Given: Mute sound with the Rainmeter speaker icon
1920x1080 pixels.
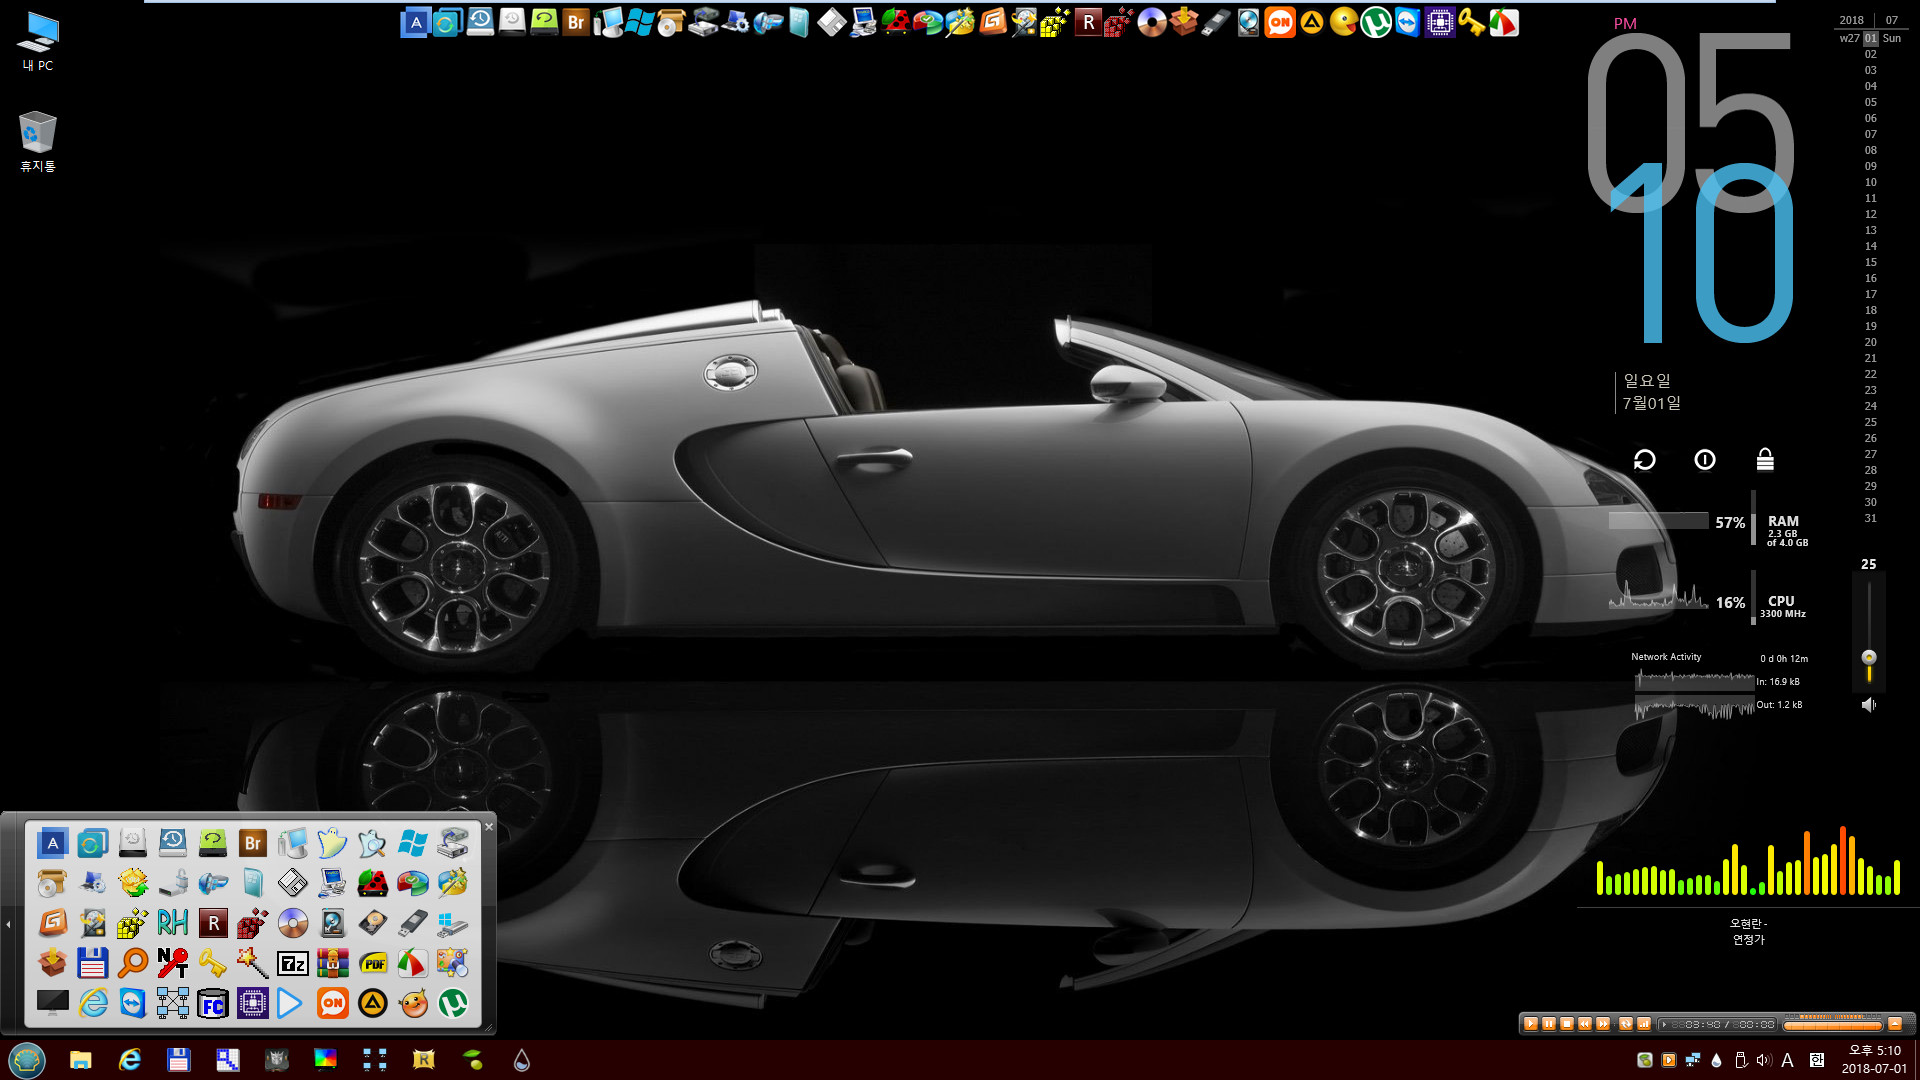Looking at the screenshot, I should pos(1868,705).
